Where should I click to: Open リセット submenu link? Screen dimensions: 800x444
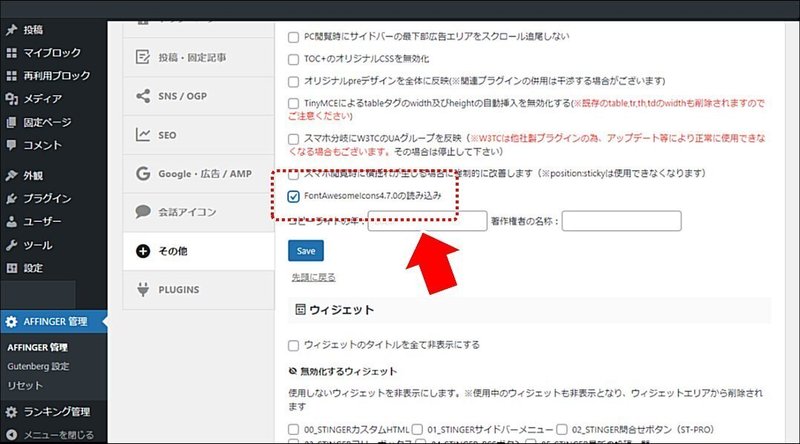(25, 385)
